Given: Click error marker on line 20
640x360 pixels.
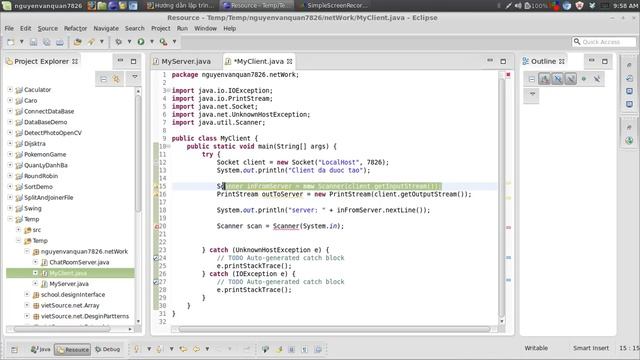Looking at the screenshot, I should click(x=156, y=226).
